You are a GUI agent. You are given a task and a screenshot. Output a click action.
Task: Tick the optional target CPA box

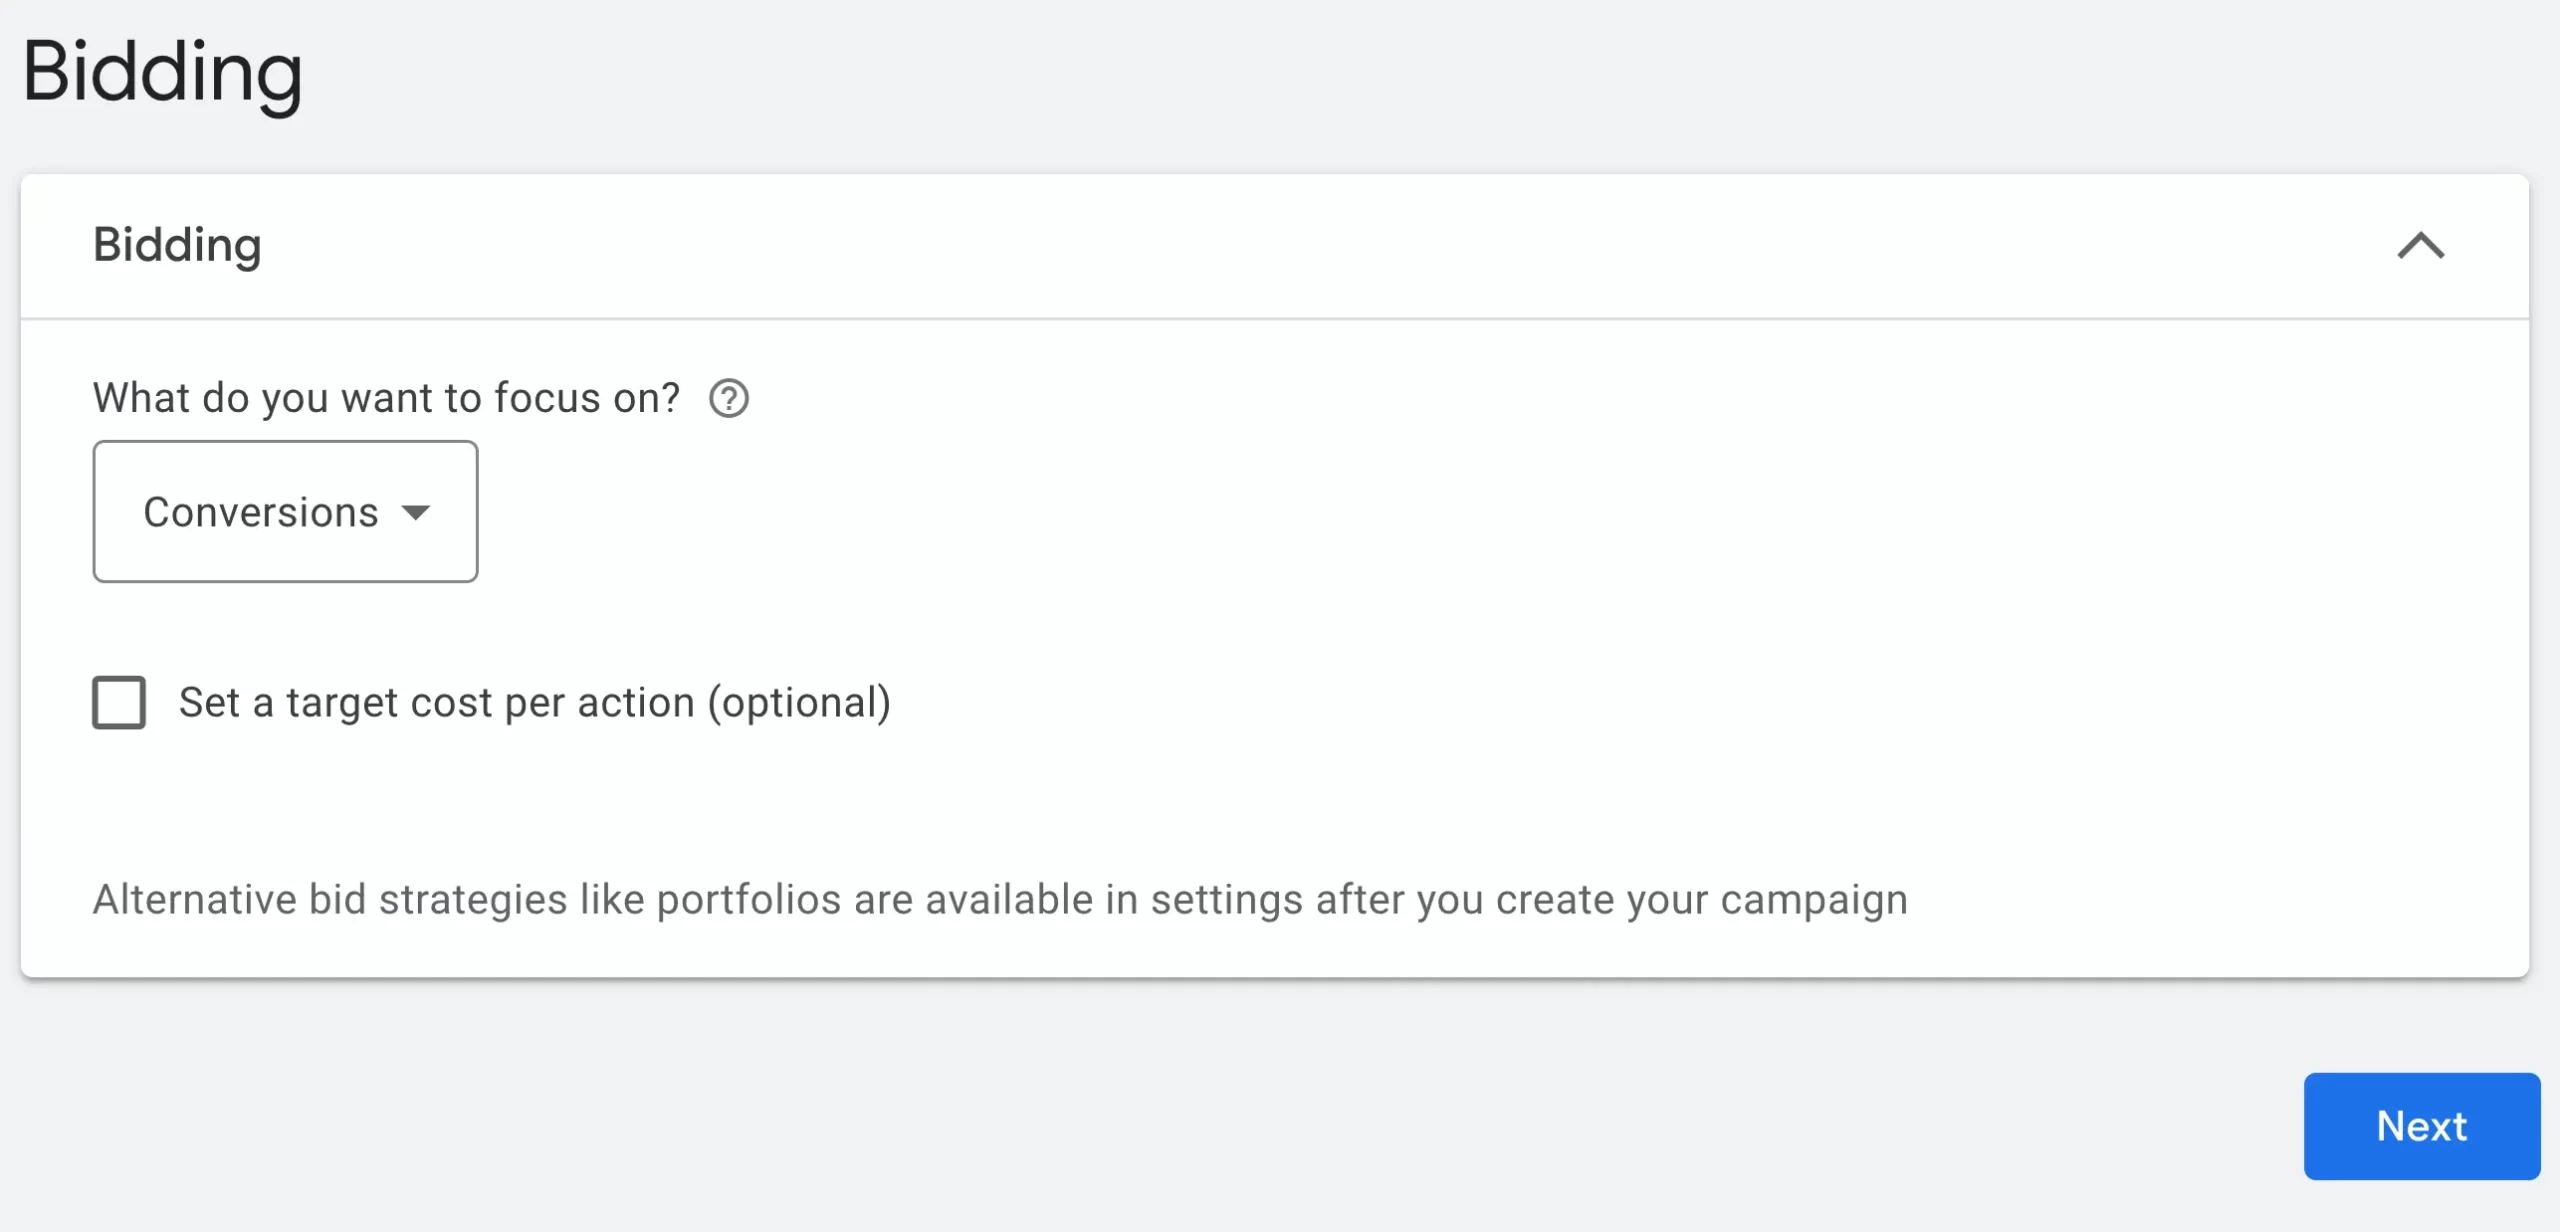pos(119,702)
